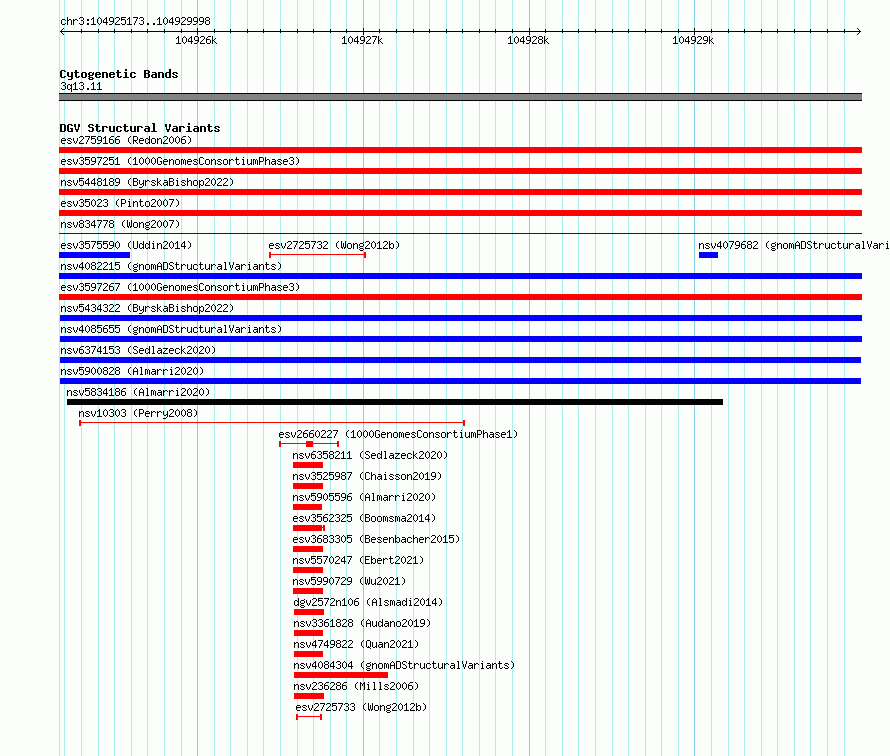Select the 3q13.11 band label
The width and height of the screenshot is (890, 756).
click(x=81, y=86)
